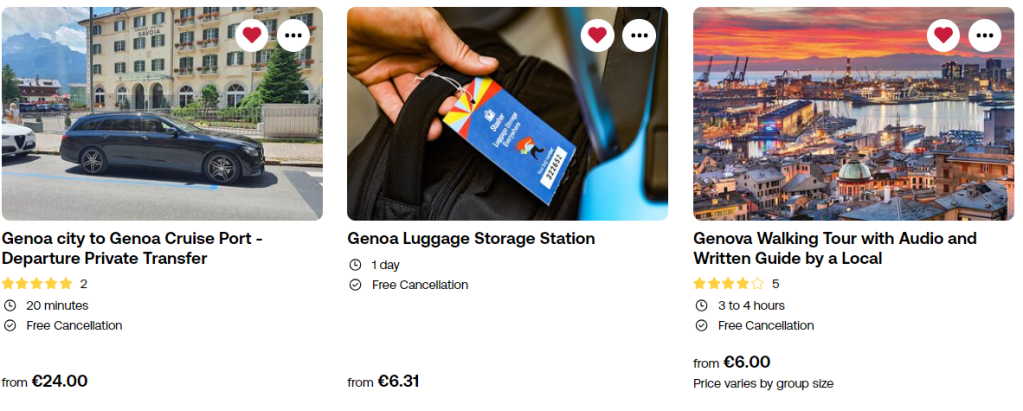This screenshot has width=1023, height=411.
Task: Click the clock icon beside 20 minutes
Action: click(10, 306)
